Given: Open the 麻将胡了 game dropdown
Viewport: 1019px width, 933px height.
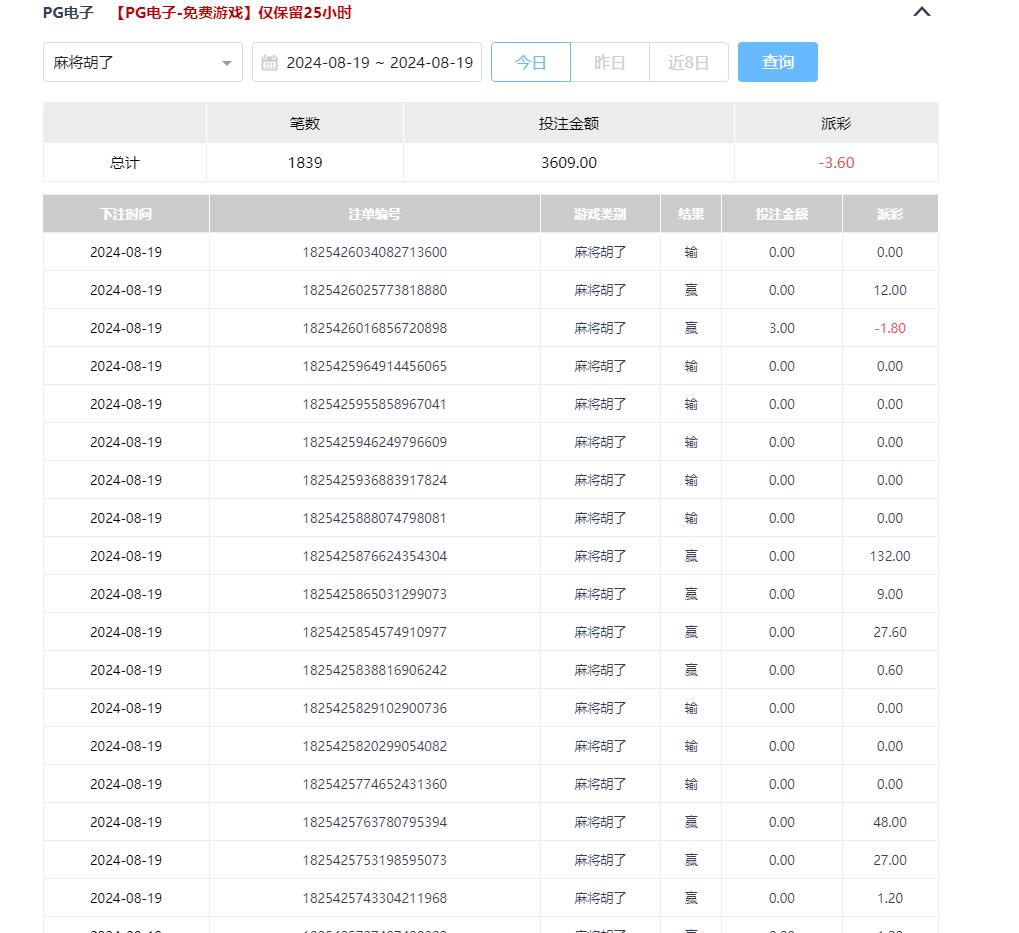Looking at the screenshot, I should (x=142, y=62).
